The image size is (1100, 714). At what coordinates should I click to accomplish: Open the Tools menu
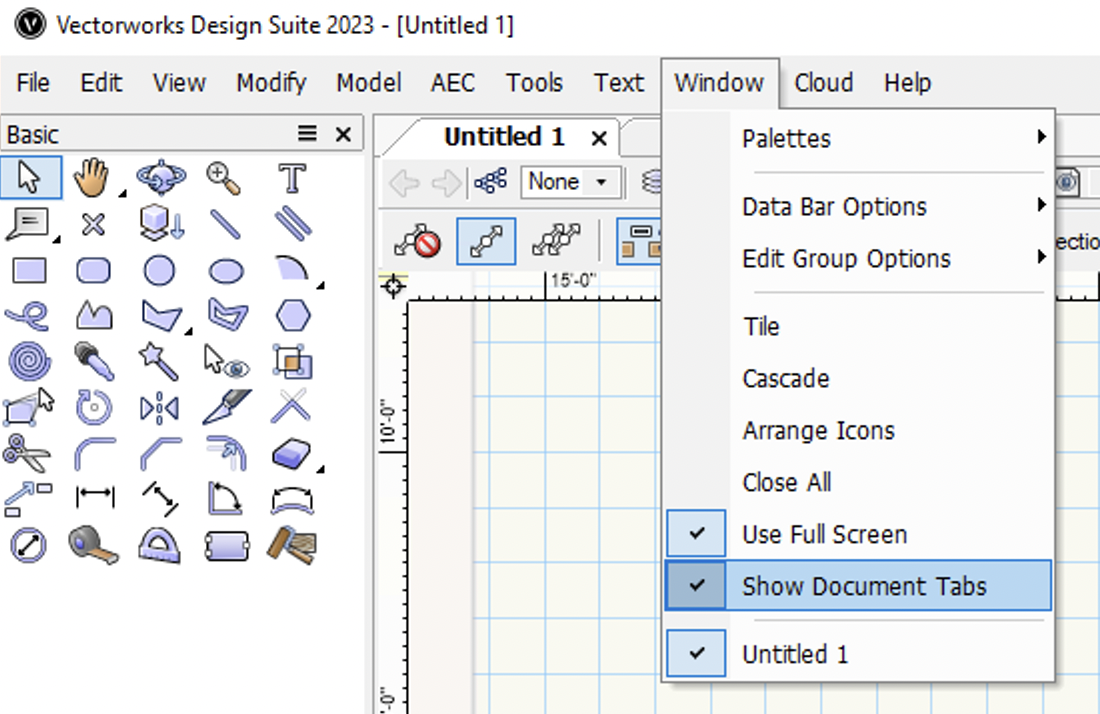[x=534, y=82]
